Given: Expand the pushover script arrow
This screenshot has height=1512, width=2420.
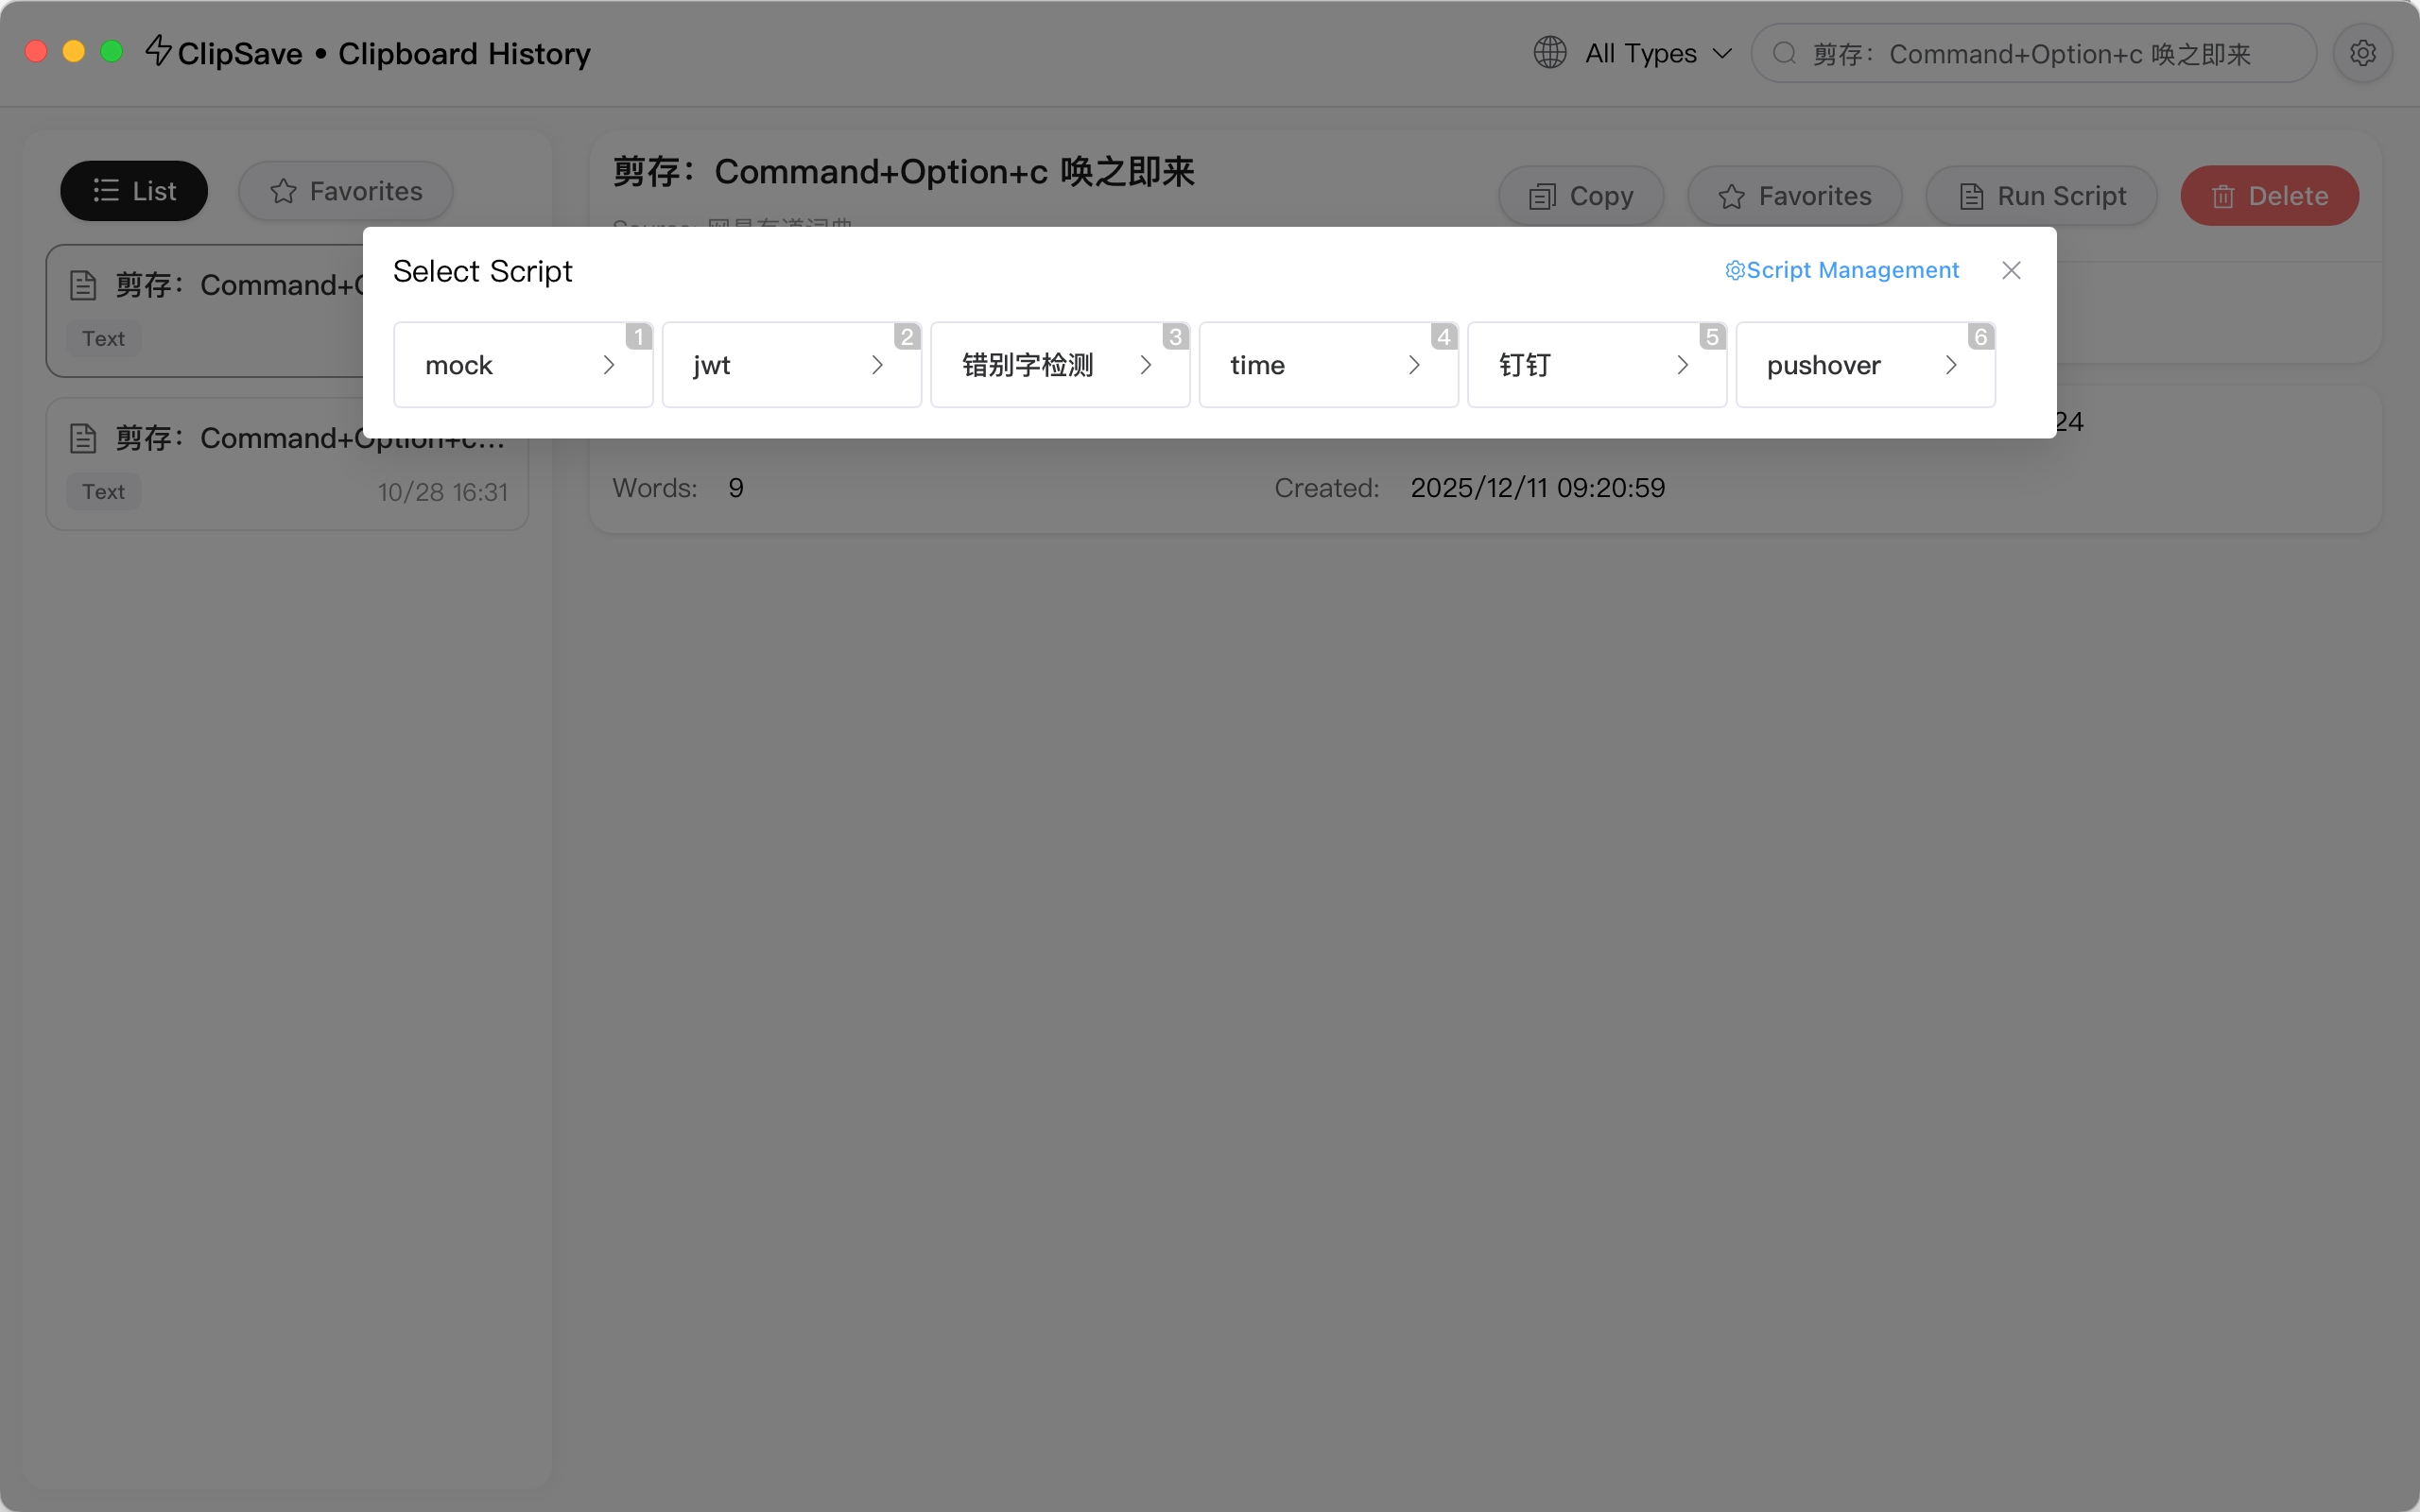Looking at the screenshot, I should 1951,365.
